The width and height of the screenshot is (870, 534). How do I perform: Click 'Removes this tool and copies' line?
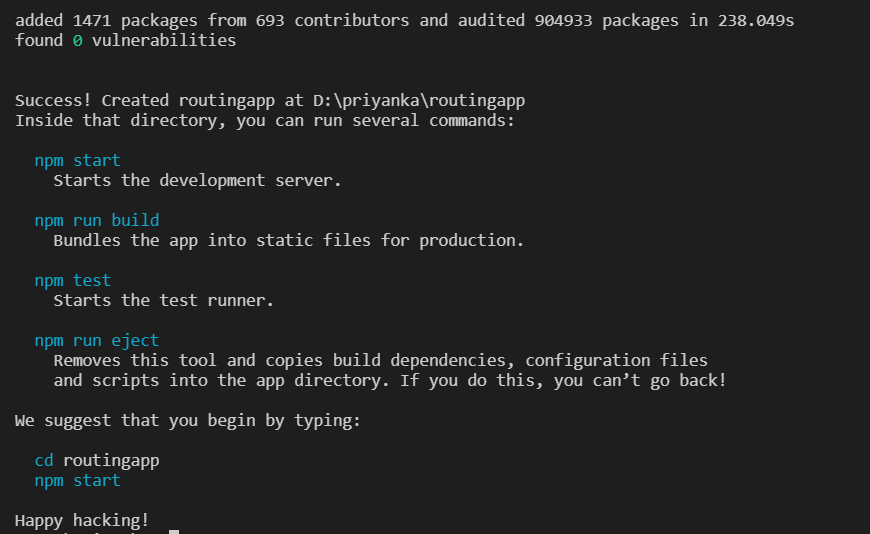tap(381, 361)
